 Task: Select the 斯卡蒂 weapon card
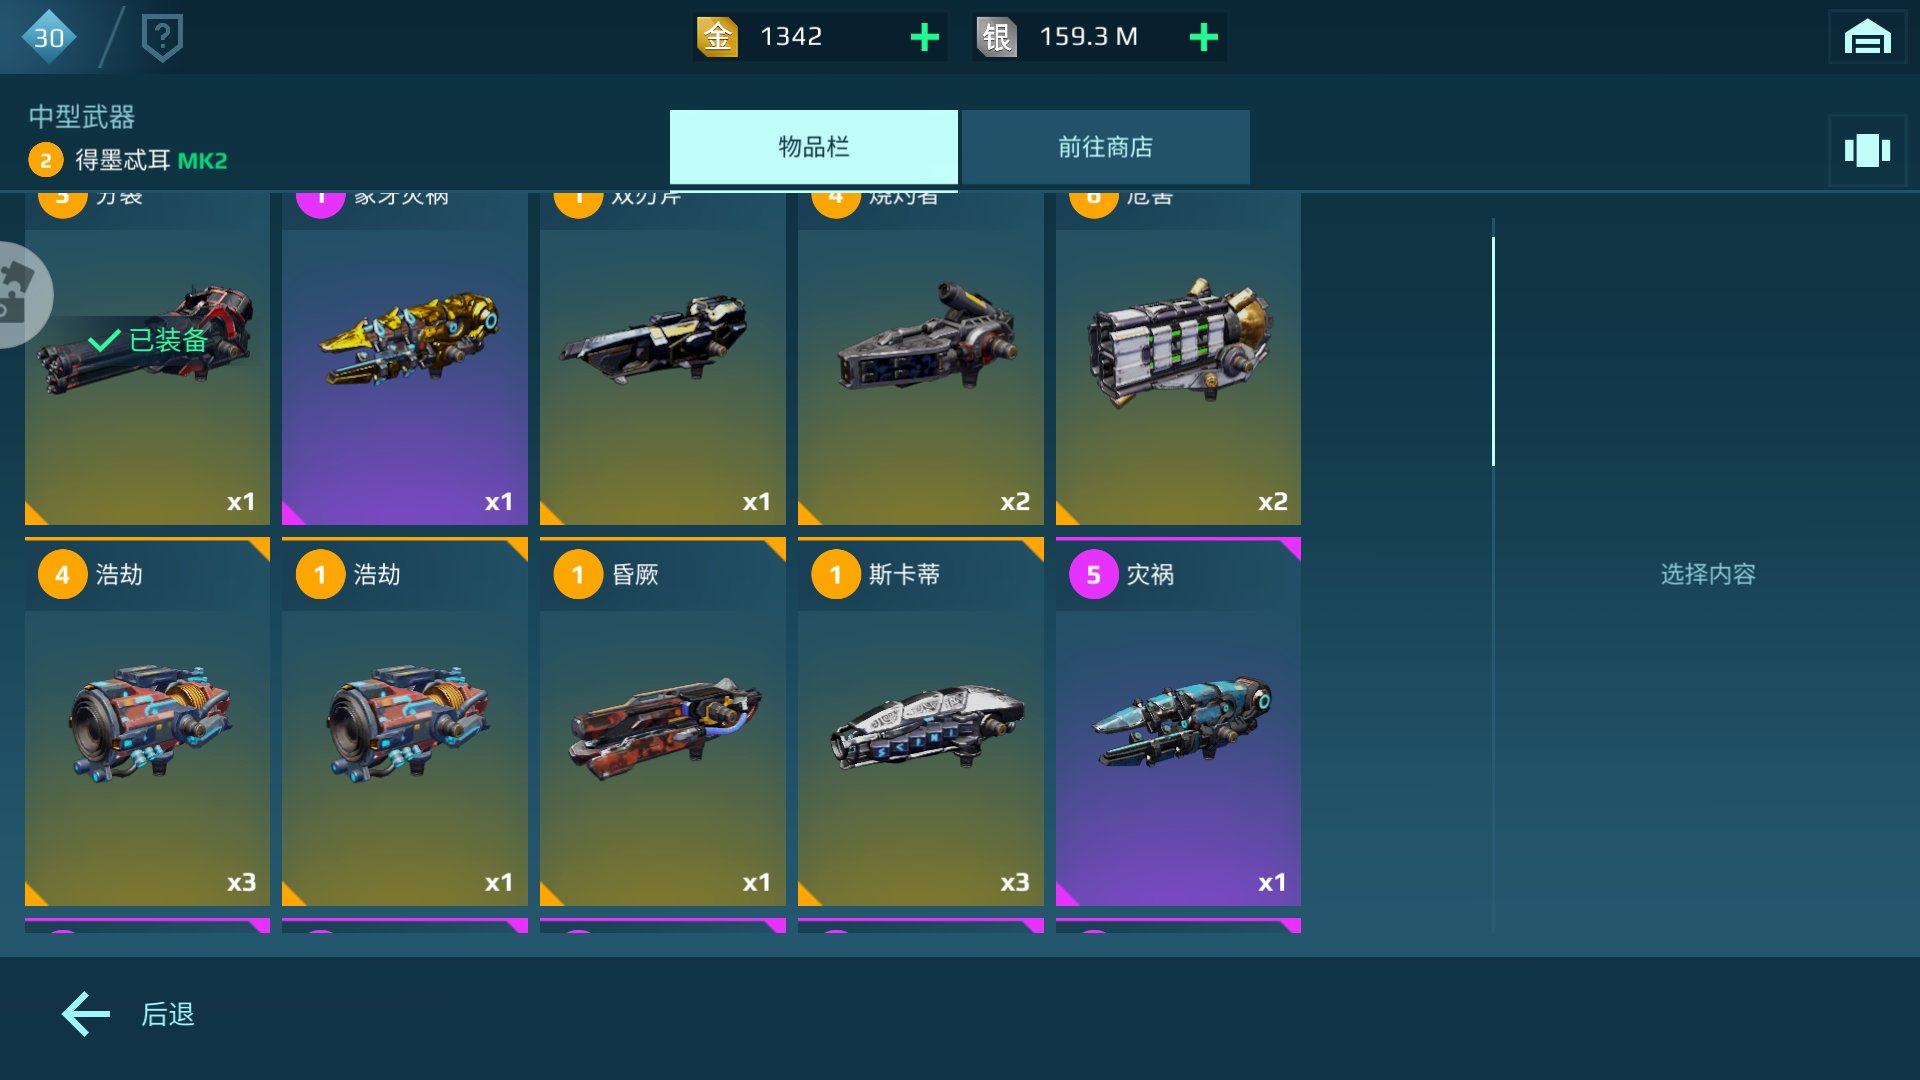coord(920,722)
